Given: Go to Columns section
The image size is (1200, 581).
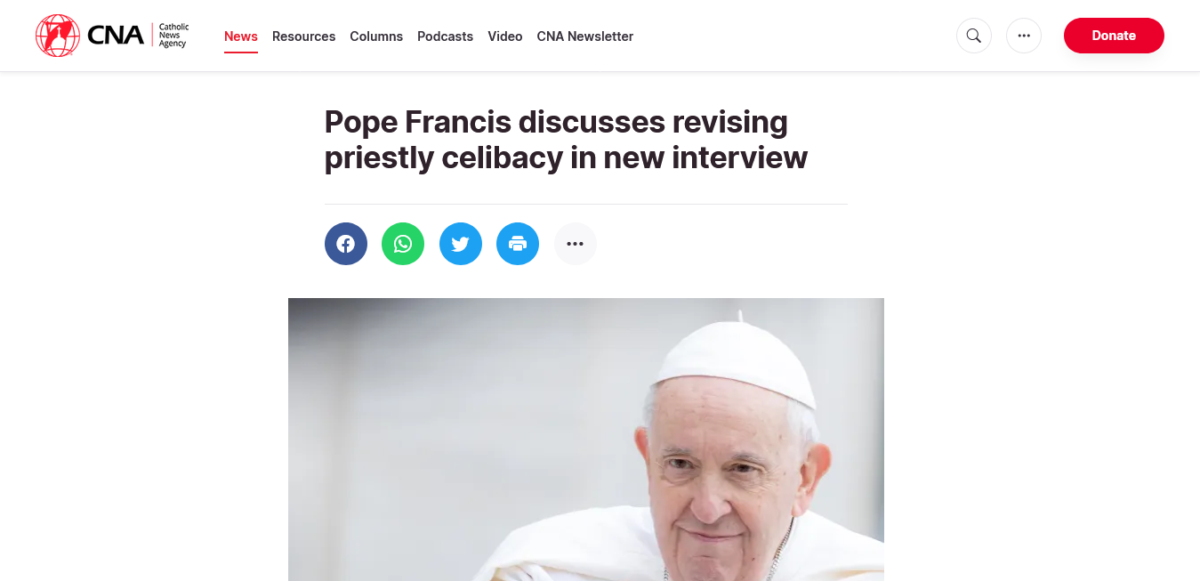Looking at the screenshot, I should (376, 36).
